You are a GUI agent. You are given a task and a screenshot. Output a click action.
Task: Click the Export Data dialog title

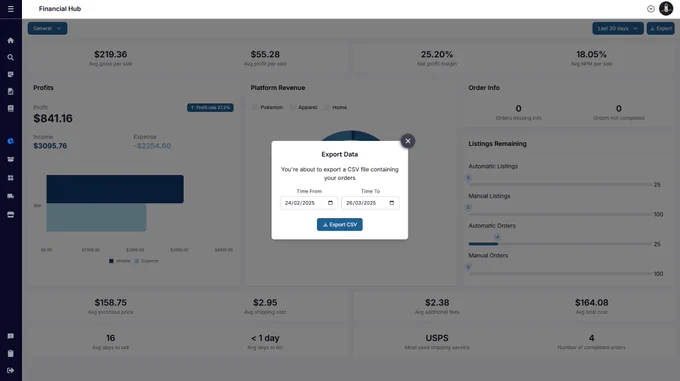coord(340,154)
